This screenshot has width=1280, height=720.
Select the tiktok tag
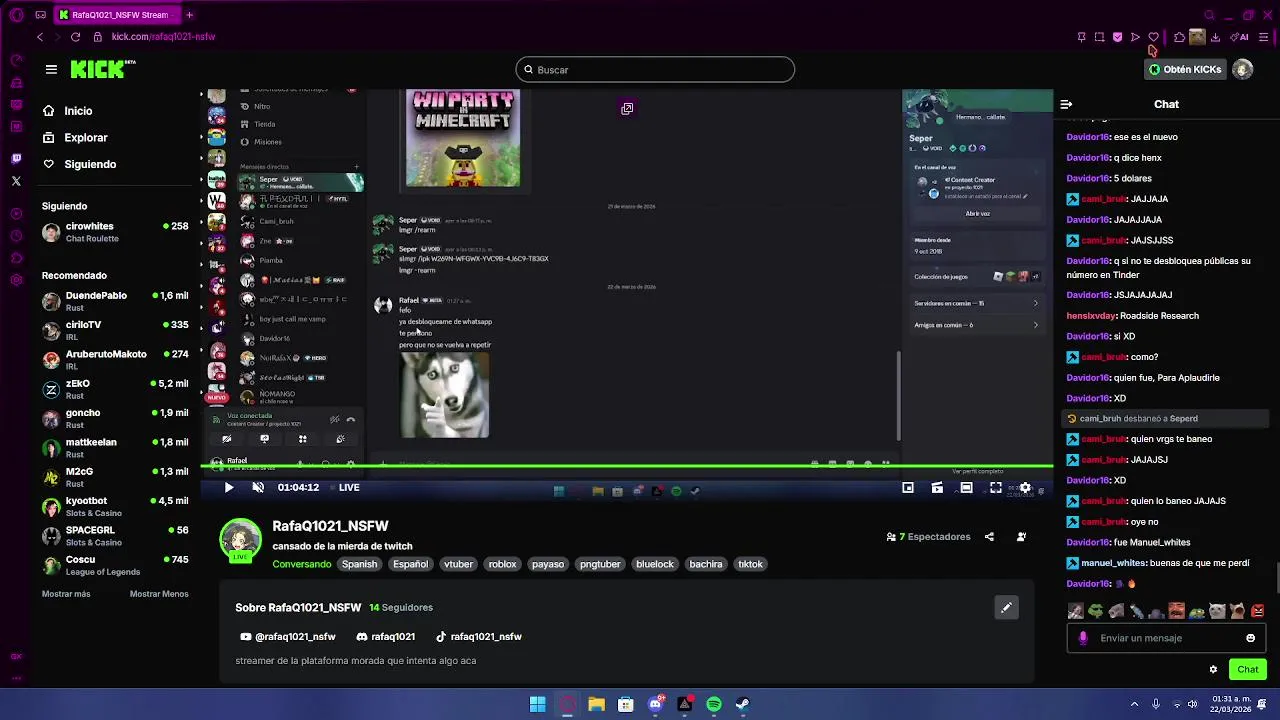[x=750, y=564]
